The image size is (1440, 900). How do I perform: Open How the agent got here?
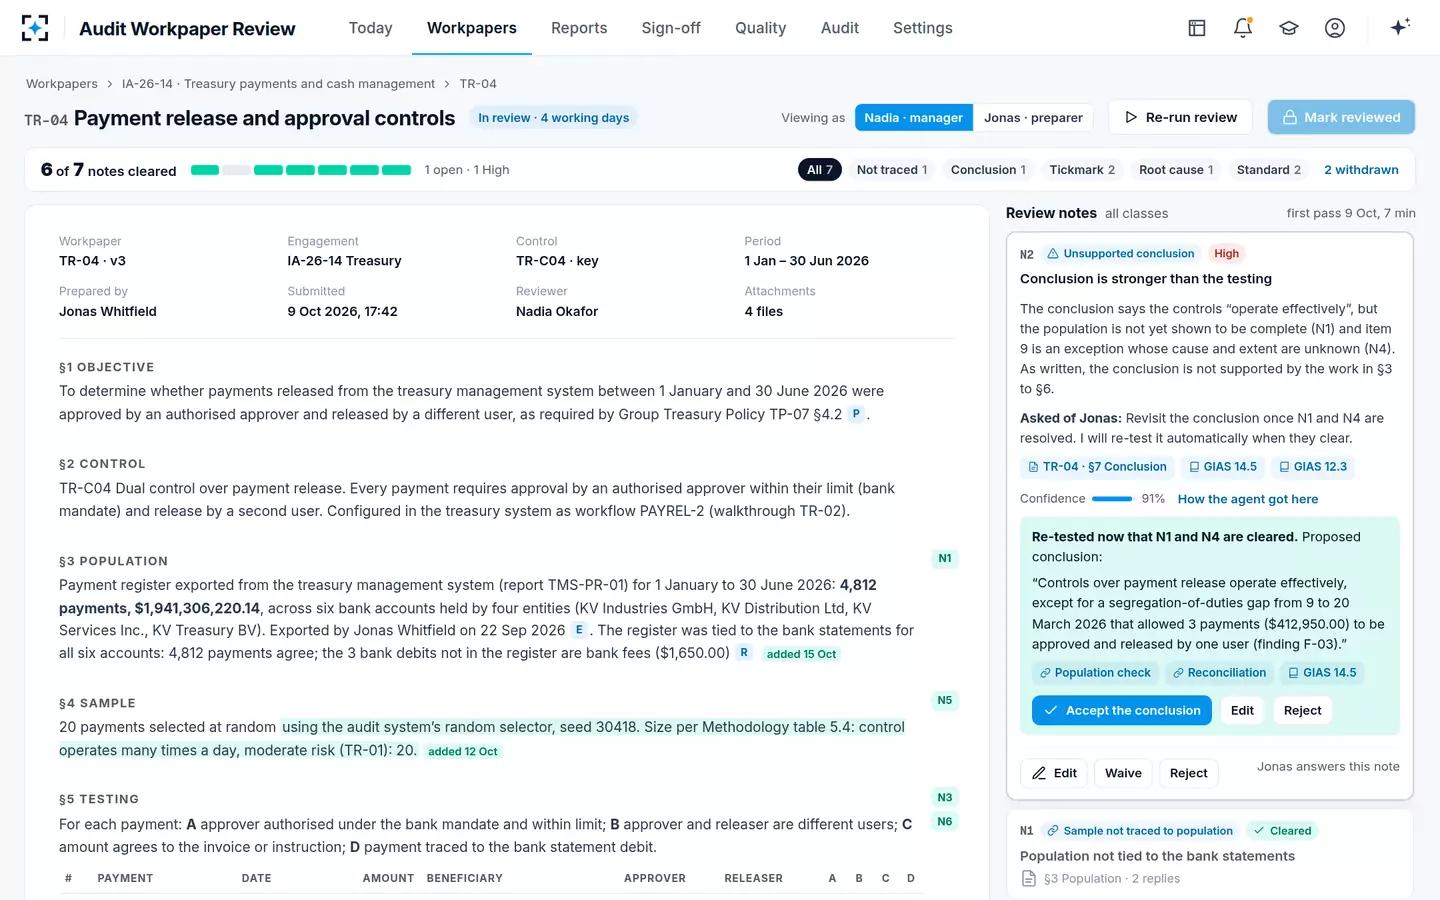1248,499
